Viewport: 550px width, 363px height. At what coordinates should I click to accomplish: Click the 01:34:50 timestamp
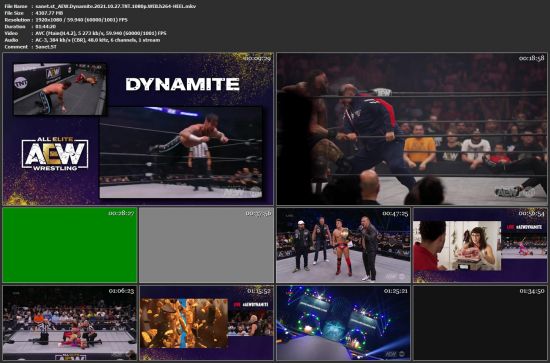(x=532, y=291)
